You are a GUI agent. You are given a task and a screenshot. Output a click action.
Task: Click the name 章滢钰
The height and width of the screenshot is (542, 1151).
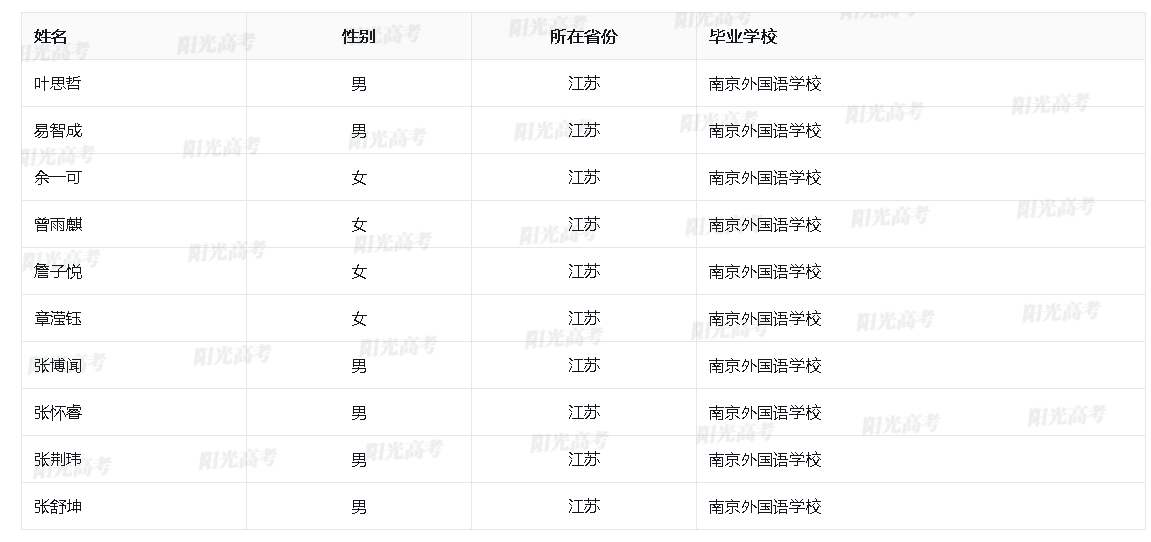[x=58, y=319]
